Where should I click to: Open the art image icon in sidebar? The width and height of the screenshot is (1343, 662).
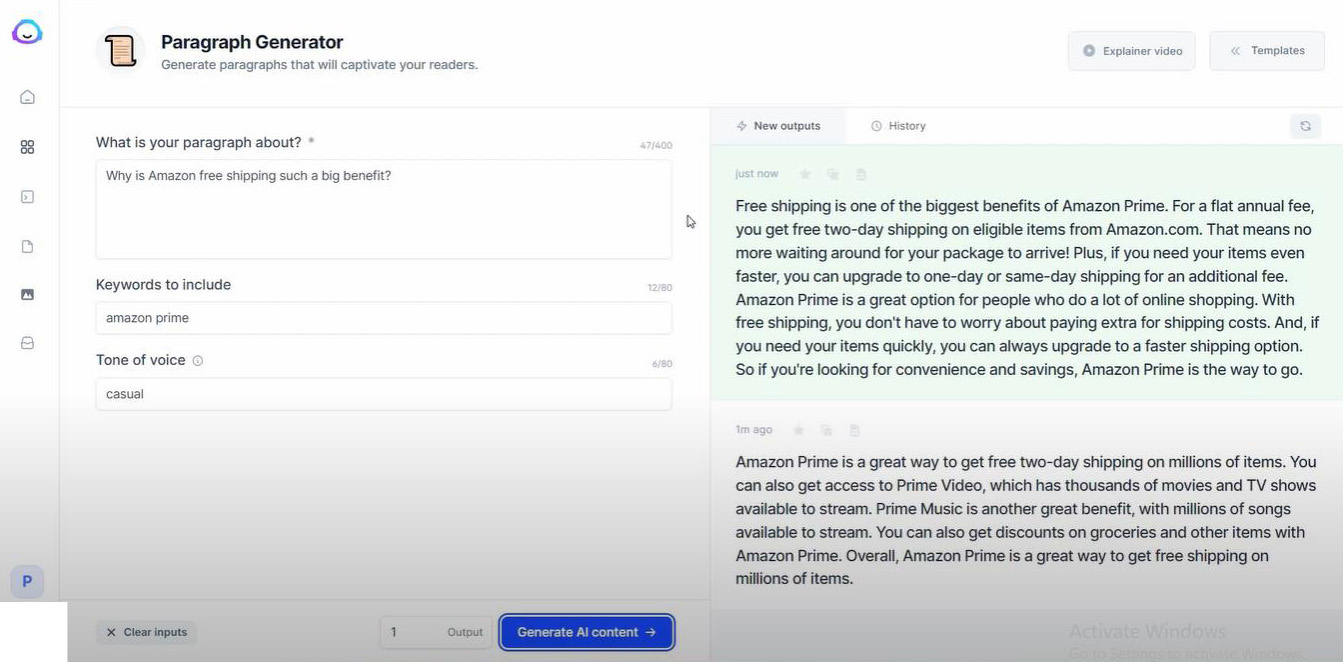tap(27, 294)
